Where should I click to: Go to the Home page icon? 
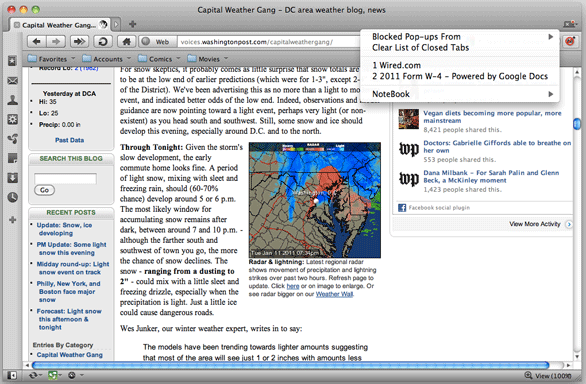pyautogui.click(x=127, y=42)
